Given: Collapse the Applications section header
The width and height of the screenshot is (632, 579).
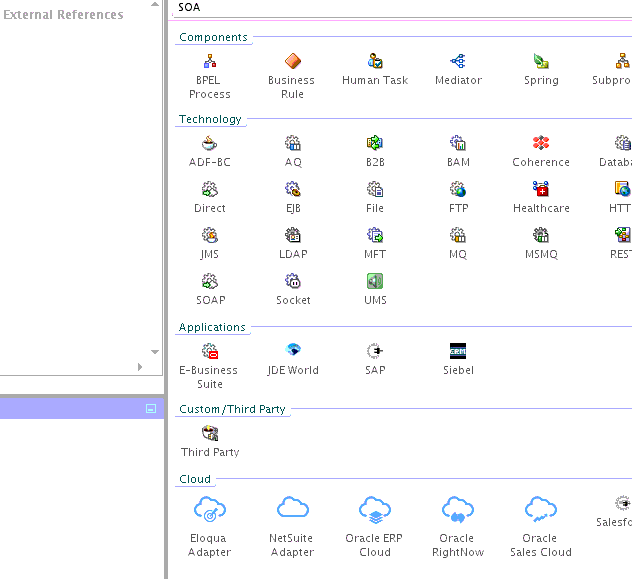Looking at the screenshot, I should pyautogui.click(x=212, y=327).
